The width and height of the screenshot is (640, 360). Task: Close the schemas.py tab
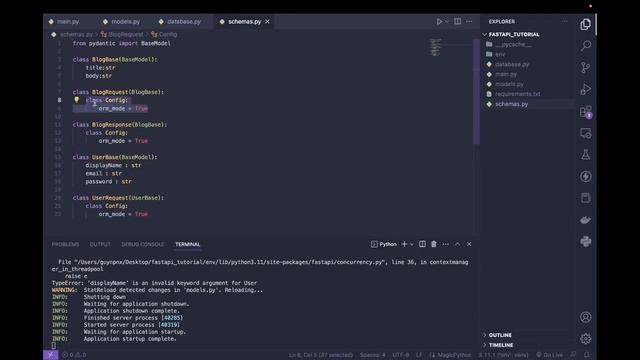tap(267, 22)
